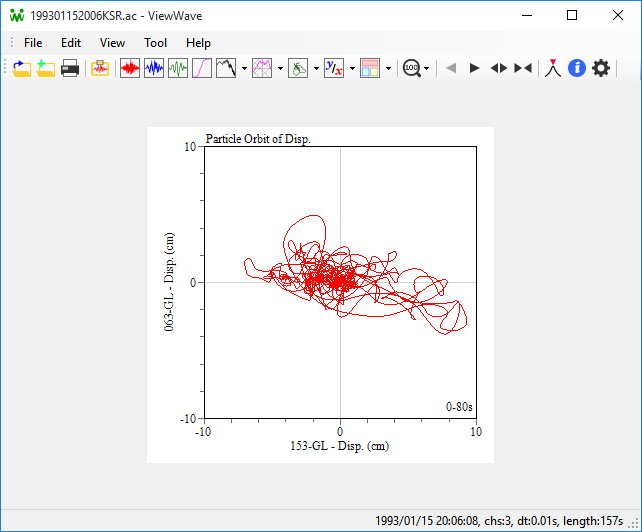Viewport: 642px width, 532px height.
Task: Show the blue velocity waveform view
Action: tap(154, 68)
